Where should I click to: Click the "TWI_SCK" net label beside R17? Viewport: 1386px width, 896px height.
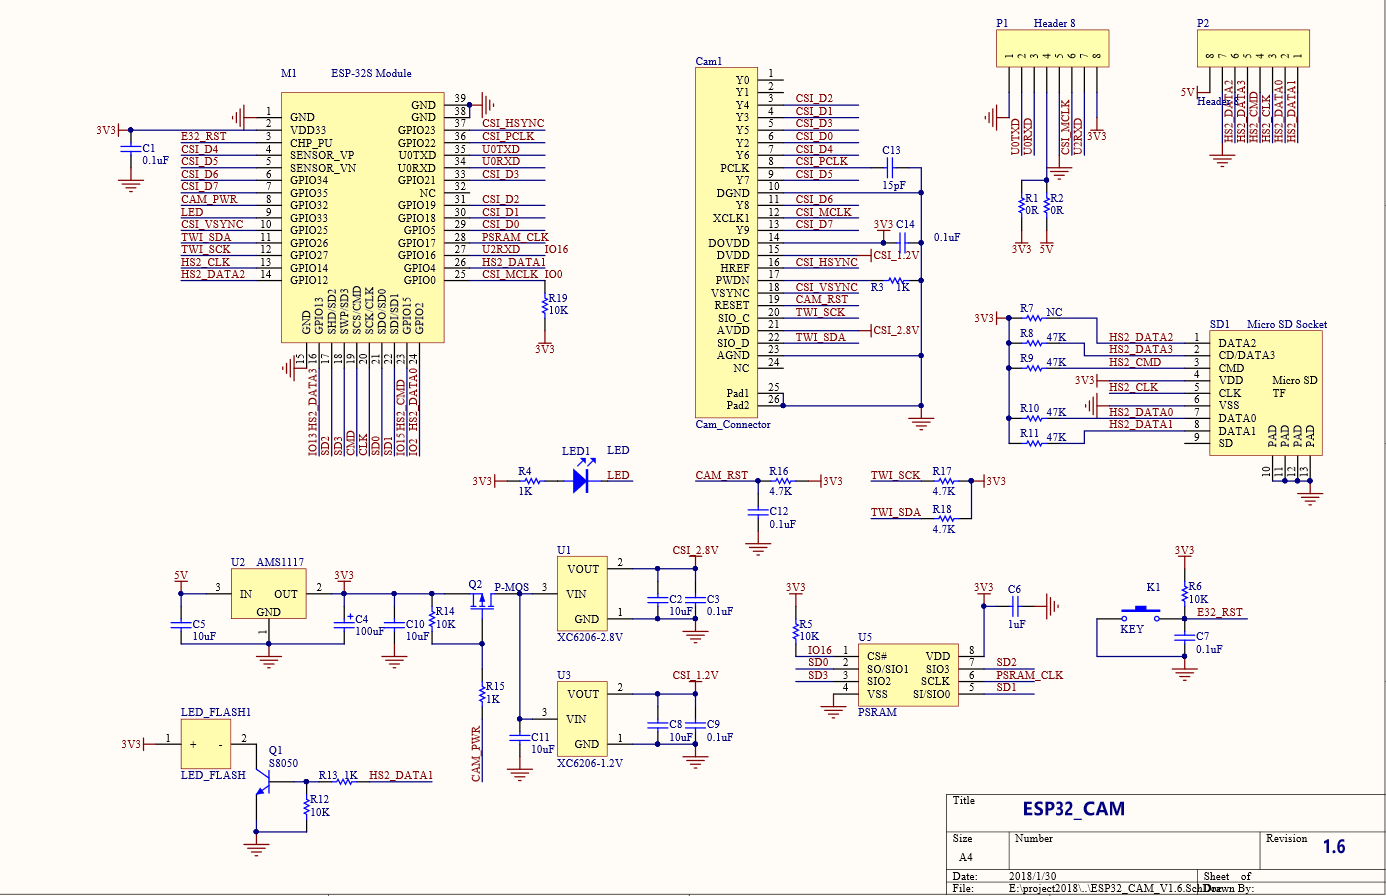pyautogui.click(x=895, y=475)
